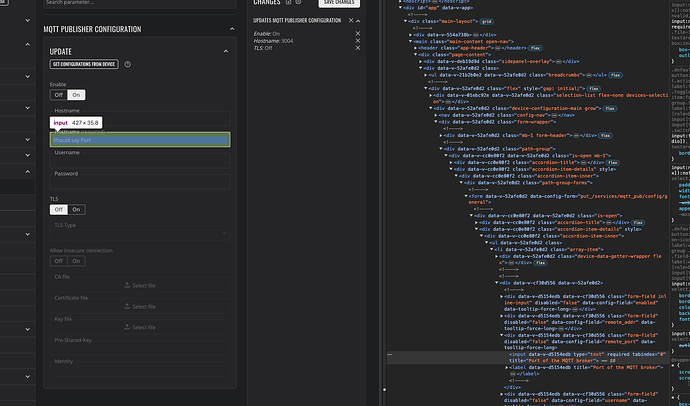690x406 pixels.
Task: Expand the nav config-nav node in DevTools
Action: pos(436,115)
